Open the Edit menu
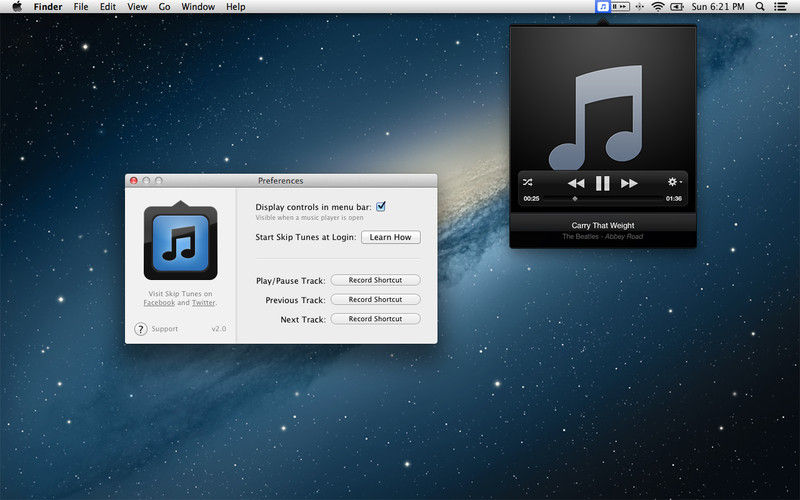This screenshot has height=500, width=800. coord(108,7)
